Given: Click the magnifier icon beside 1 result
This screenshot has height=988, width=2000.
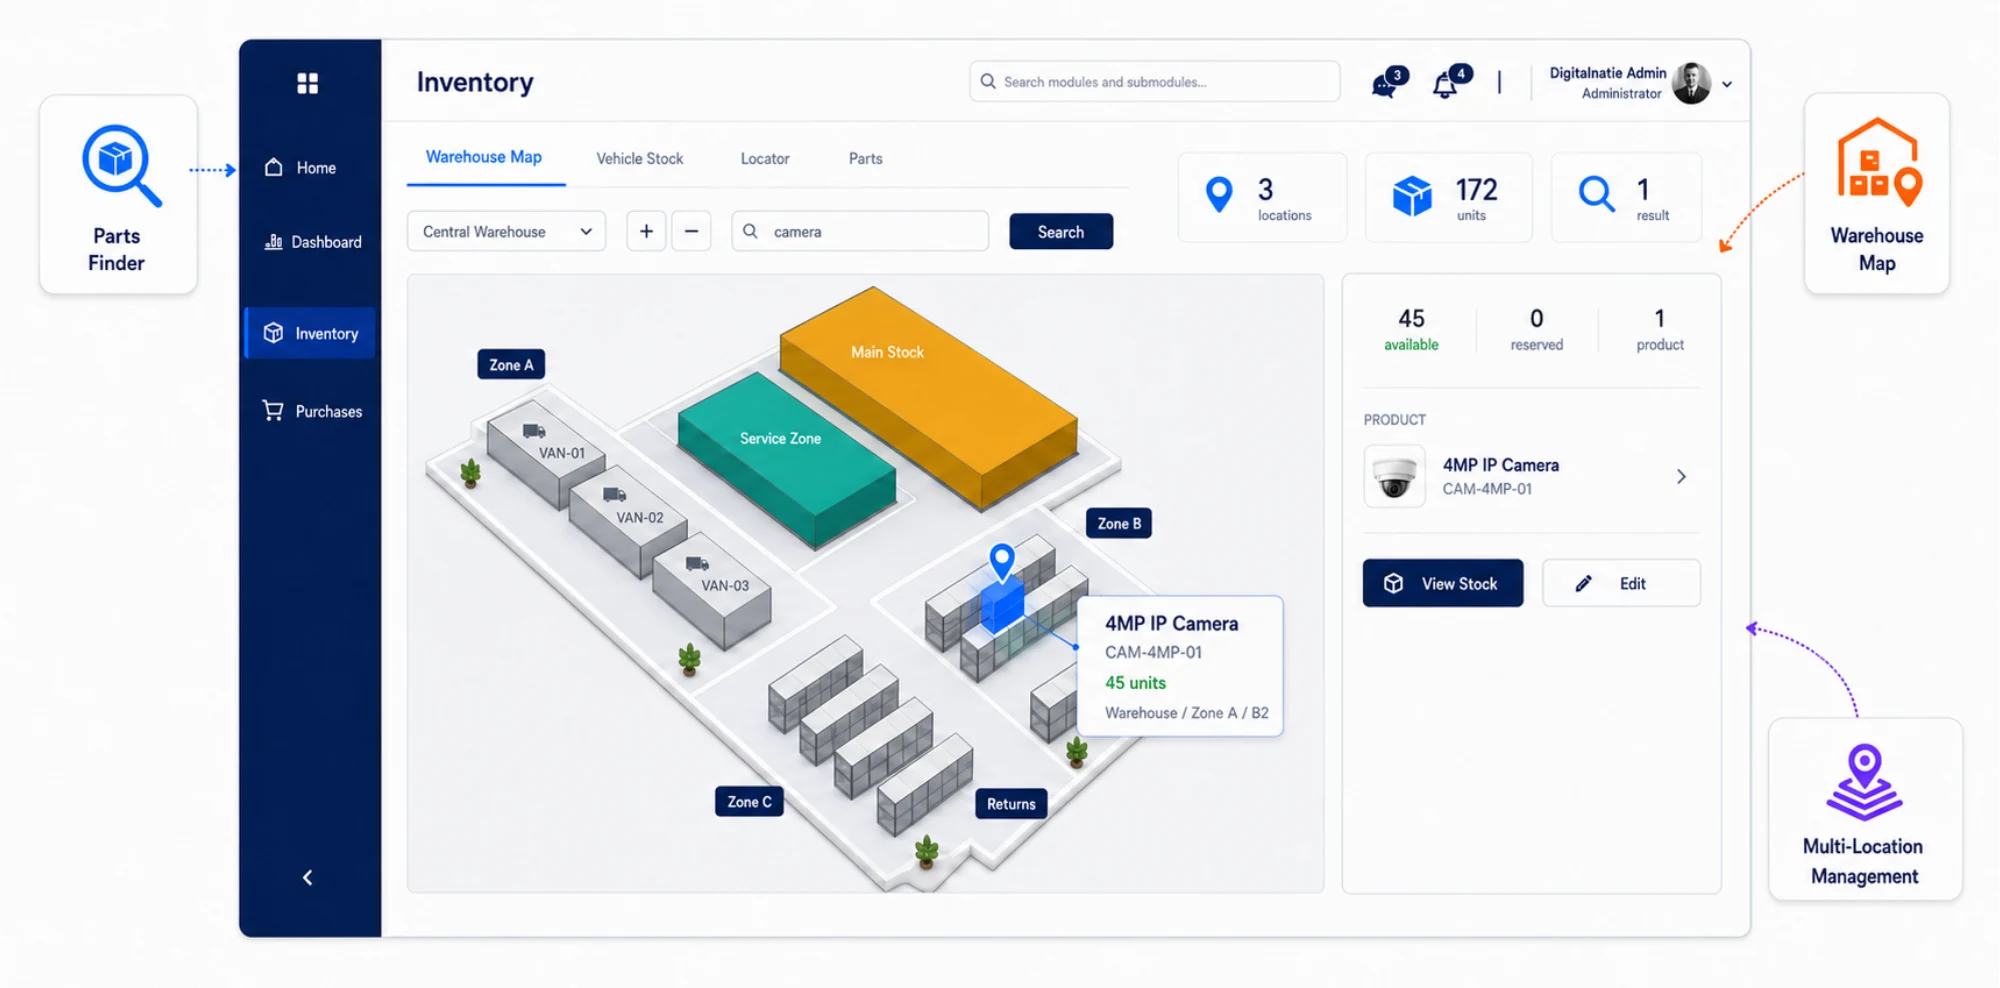Looking at the screenshot, I should pos(1596,194).
